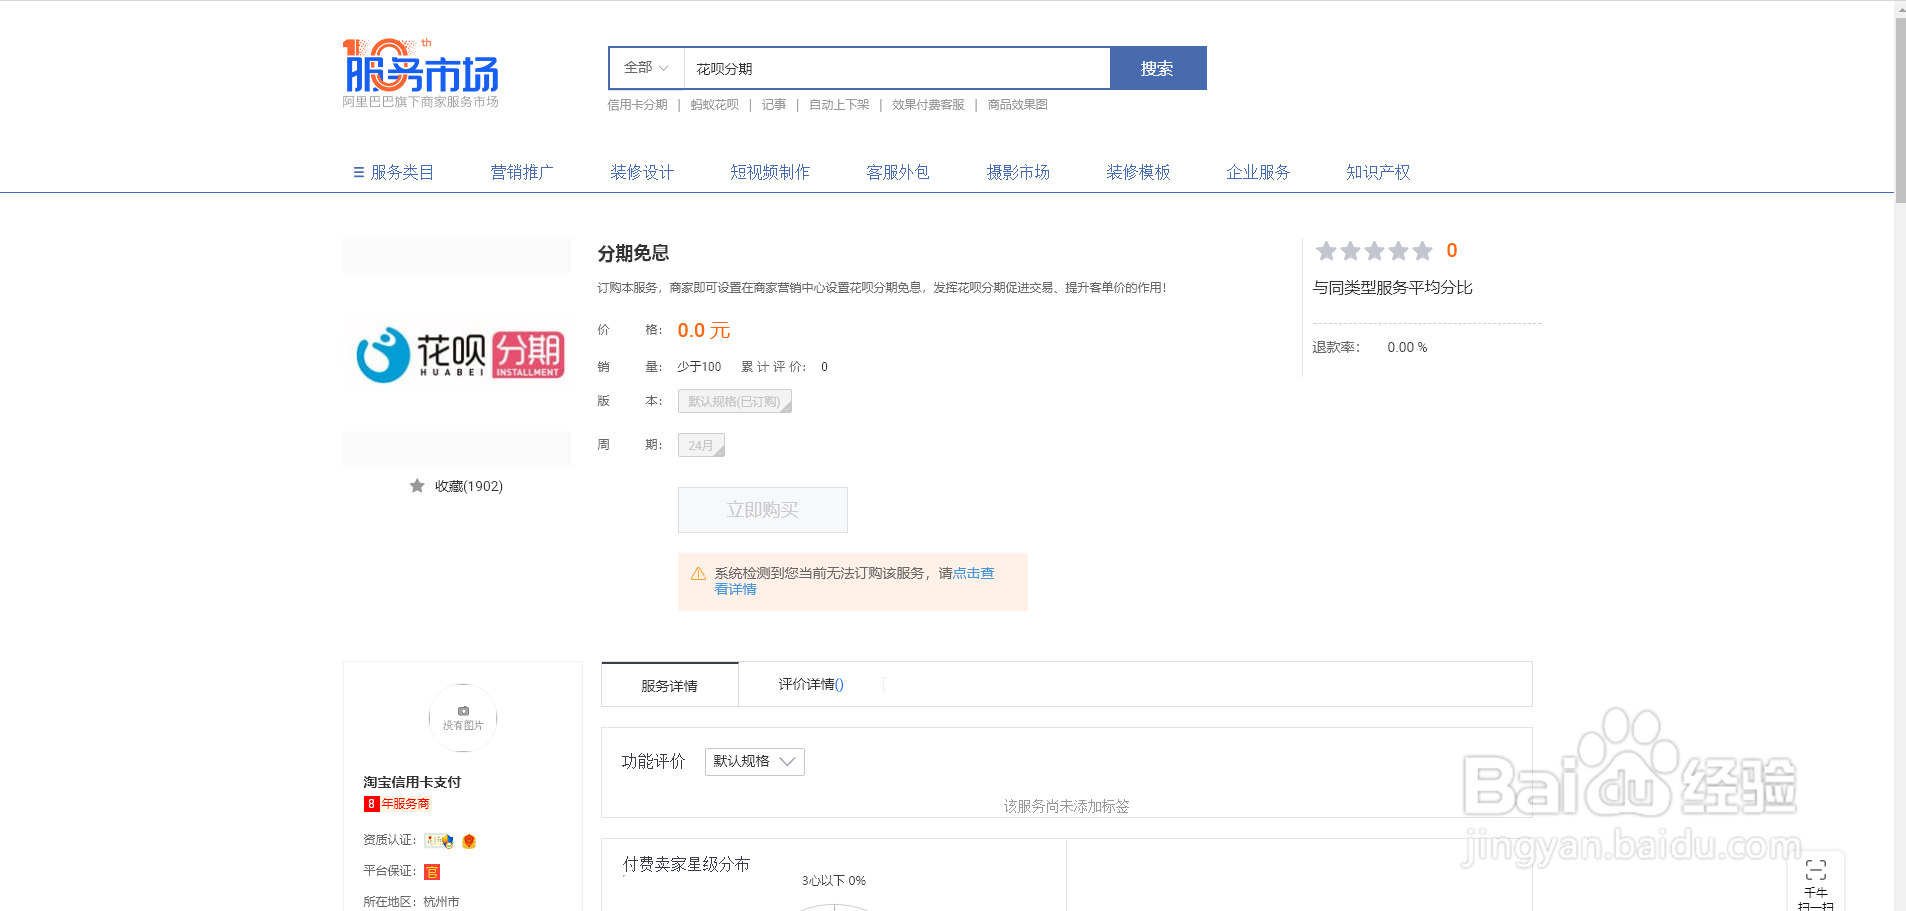Open the 效果付费客服 suggested search
The width and height of the screenshot is (1906, 911).
click(x=928, y=105)
